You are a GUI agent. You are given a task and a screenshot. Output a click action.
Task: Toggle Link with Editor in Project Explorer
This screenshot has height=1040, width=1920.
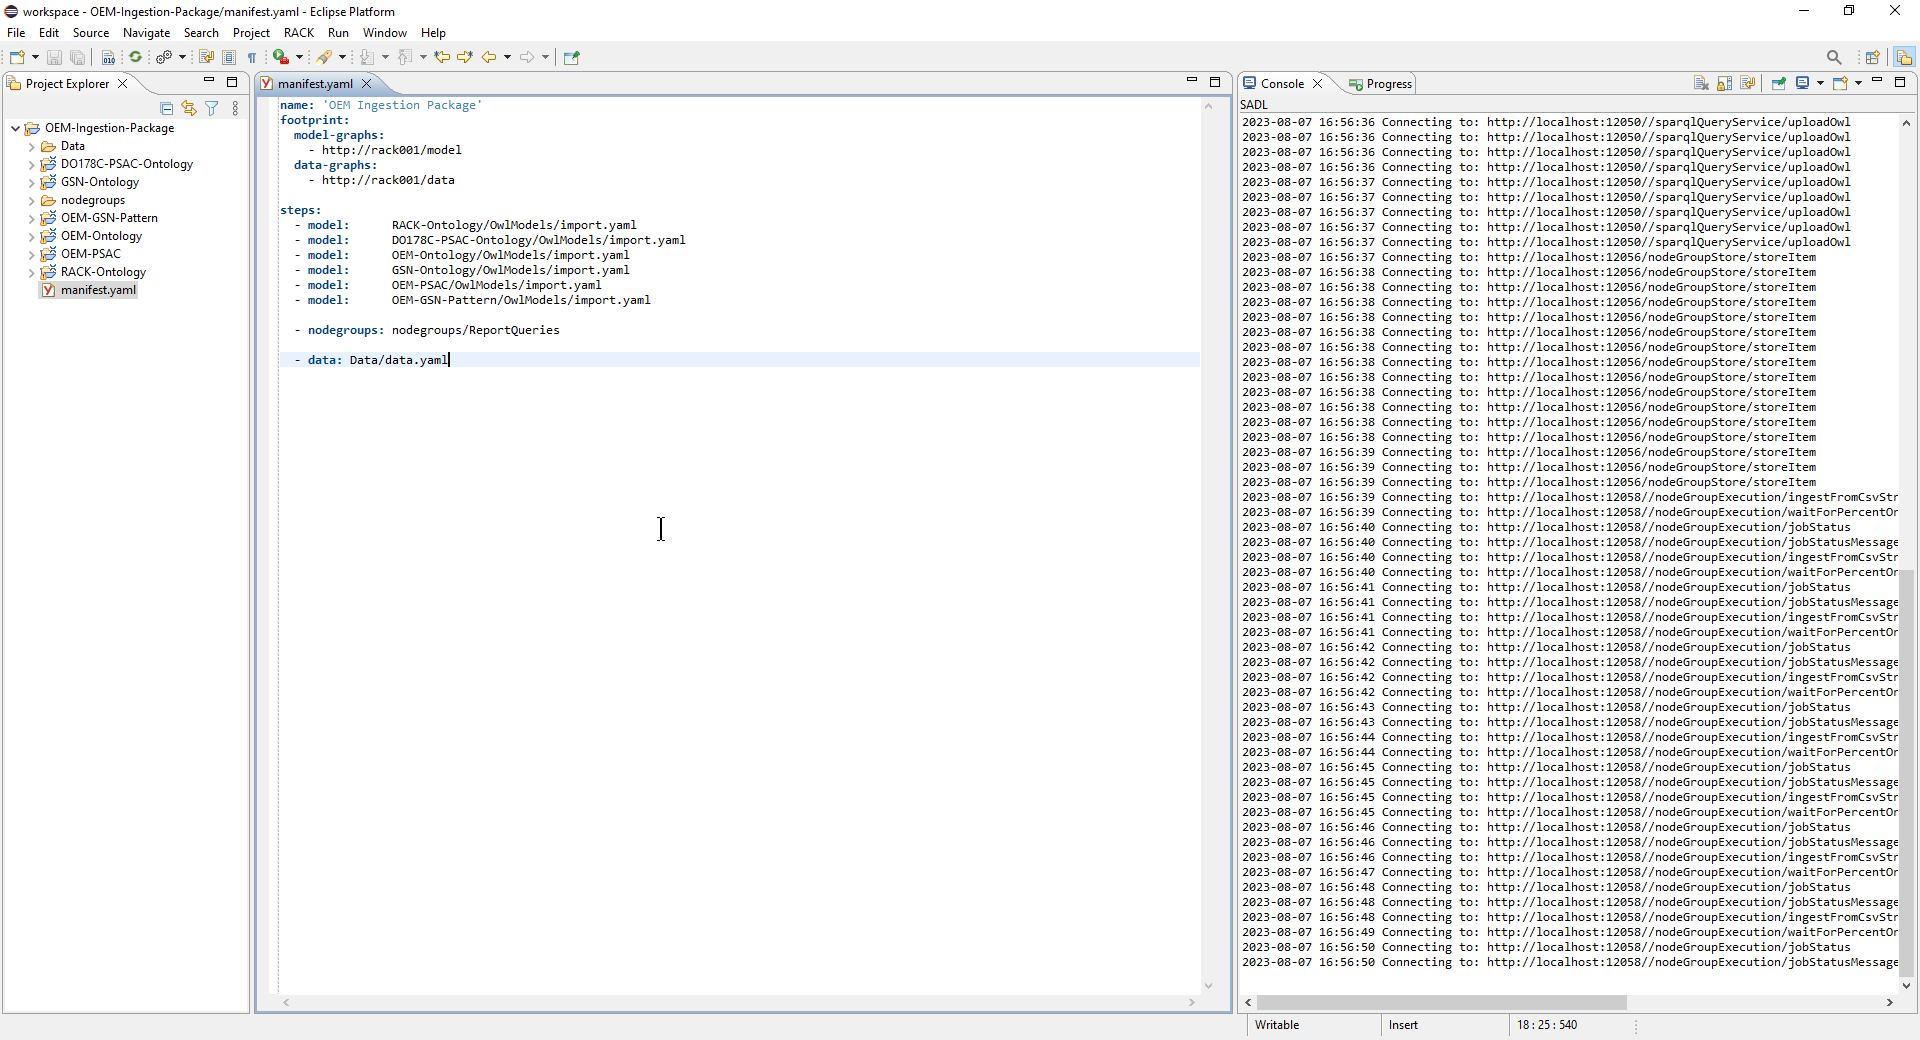pos(189,108)
